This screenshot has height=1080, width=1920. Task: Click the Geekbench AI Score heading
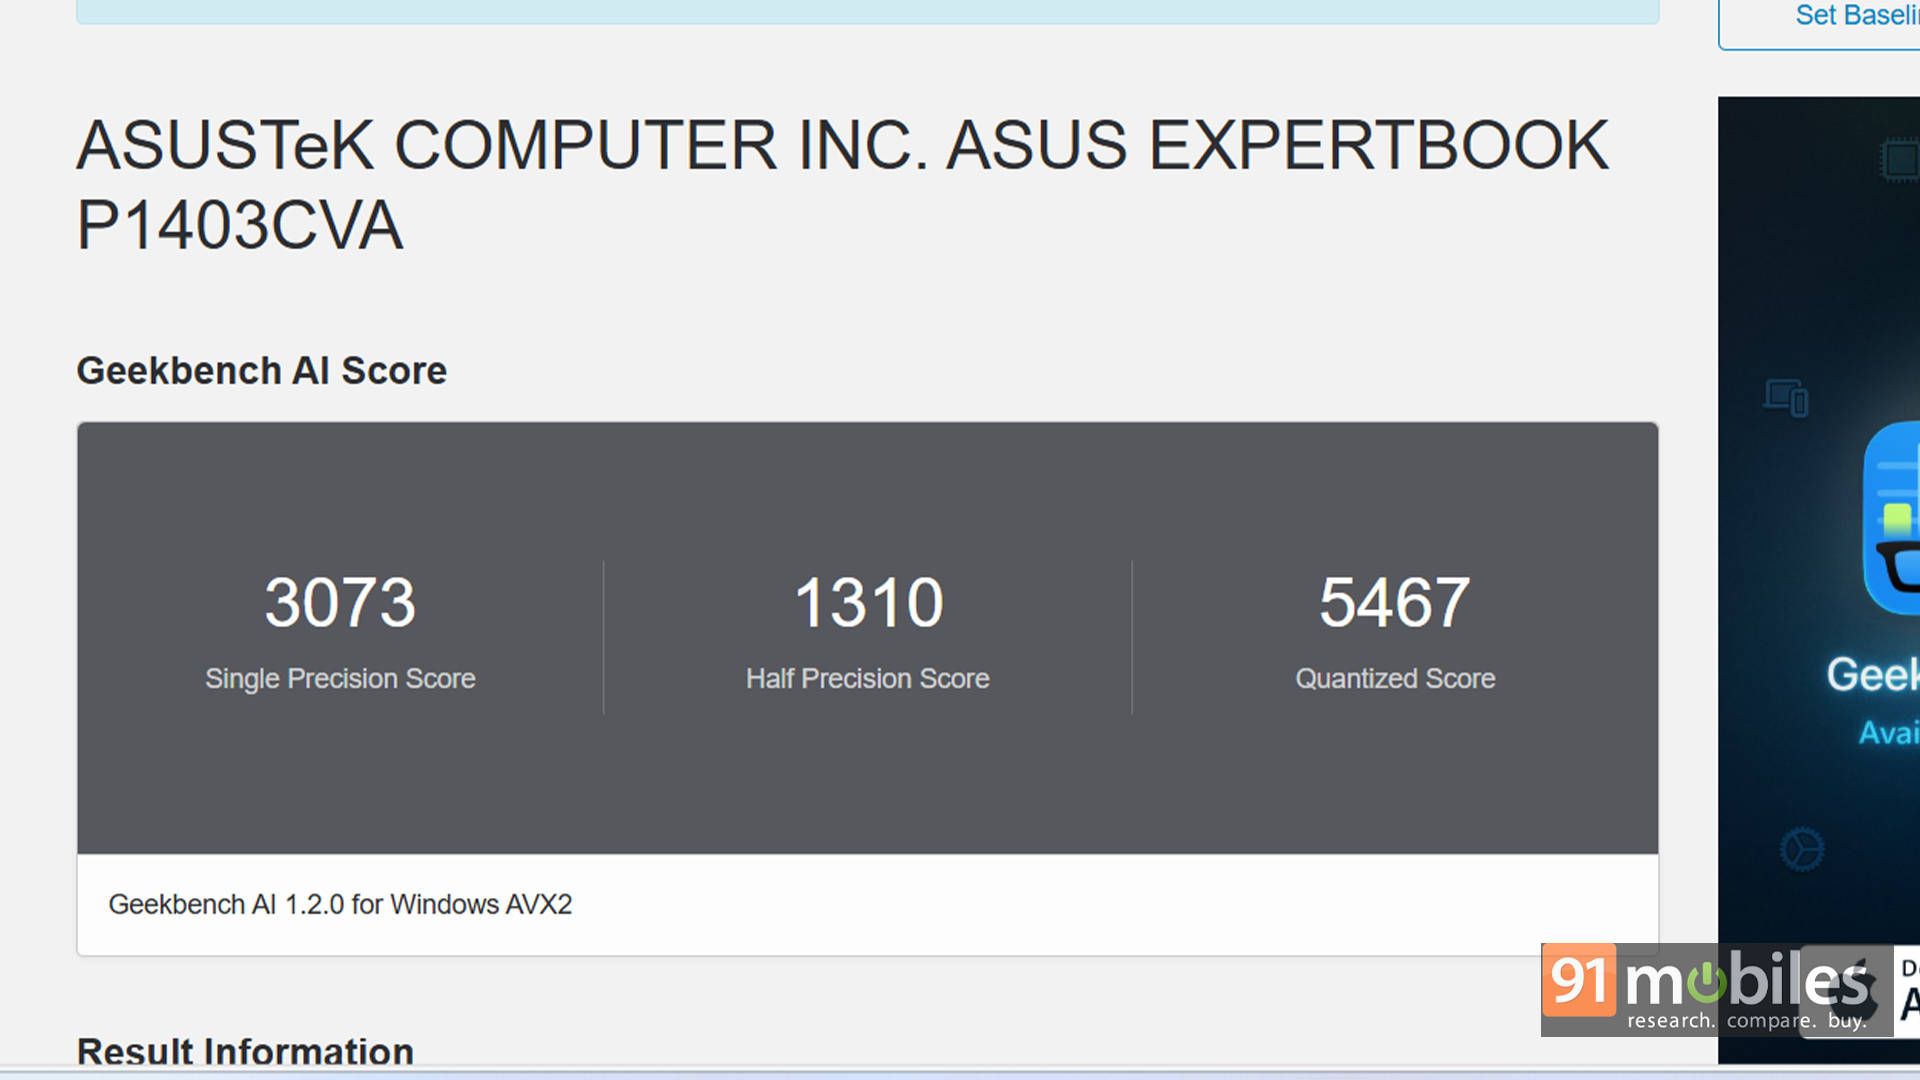(x=262, y=371)
